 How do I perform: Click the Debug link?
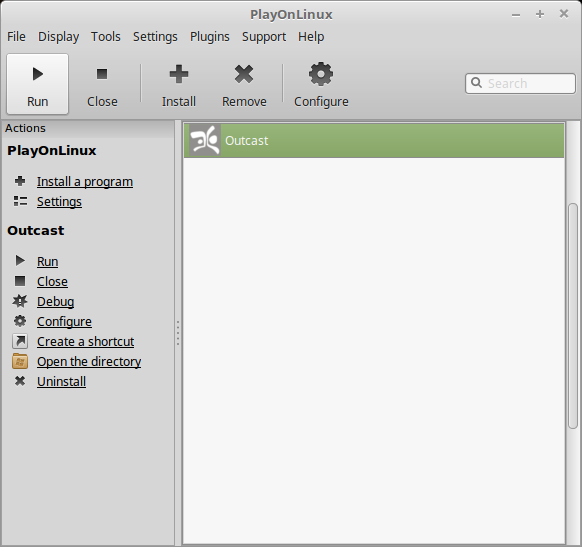tap(56, 302)
